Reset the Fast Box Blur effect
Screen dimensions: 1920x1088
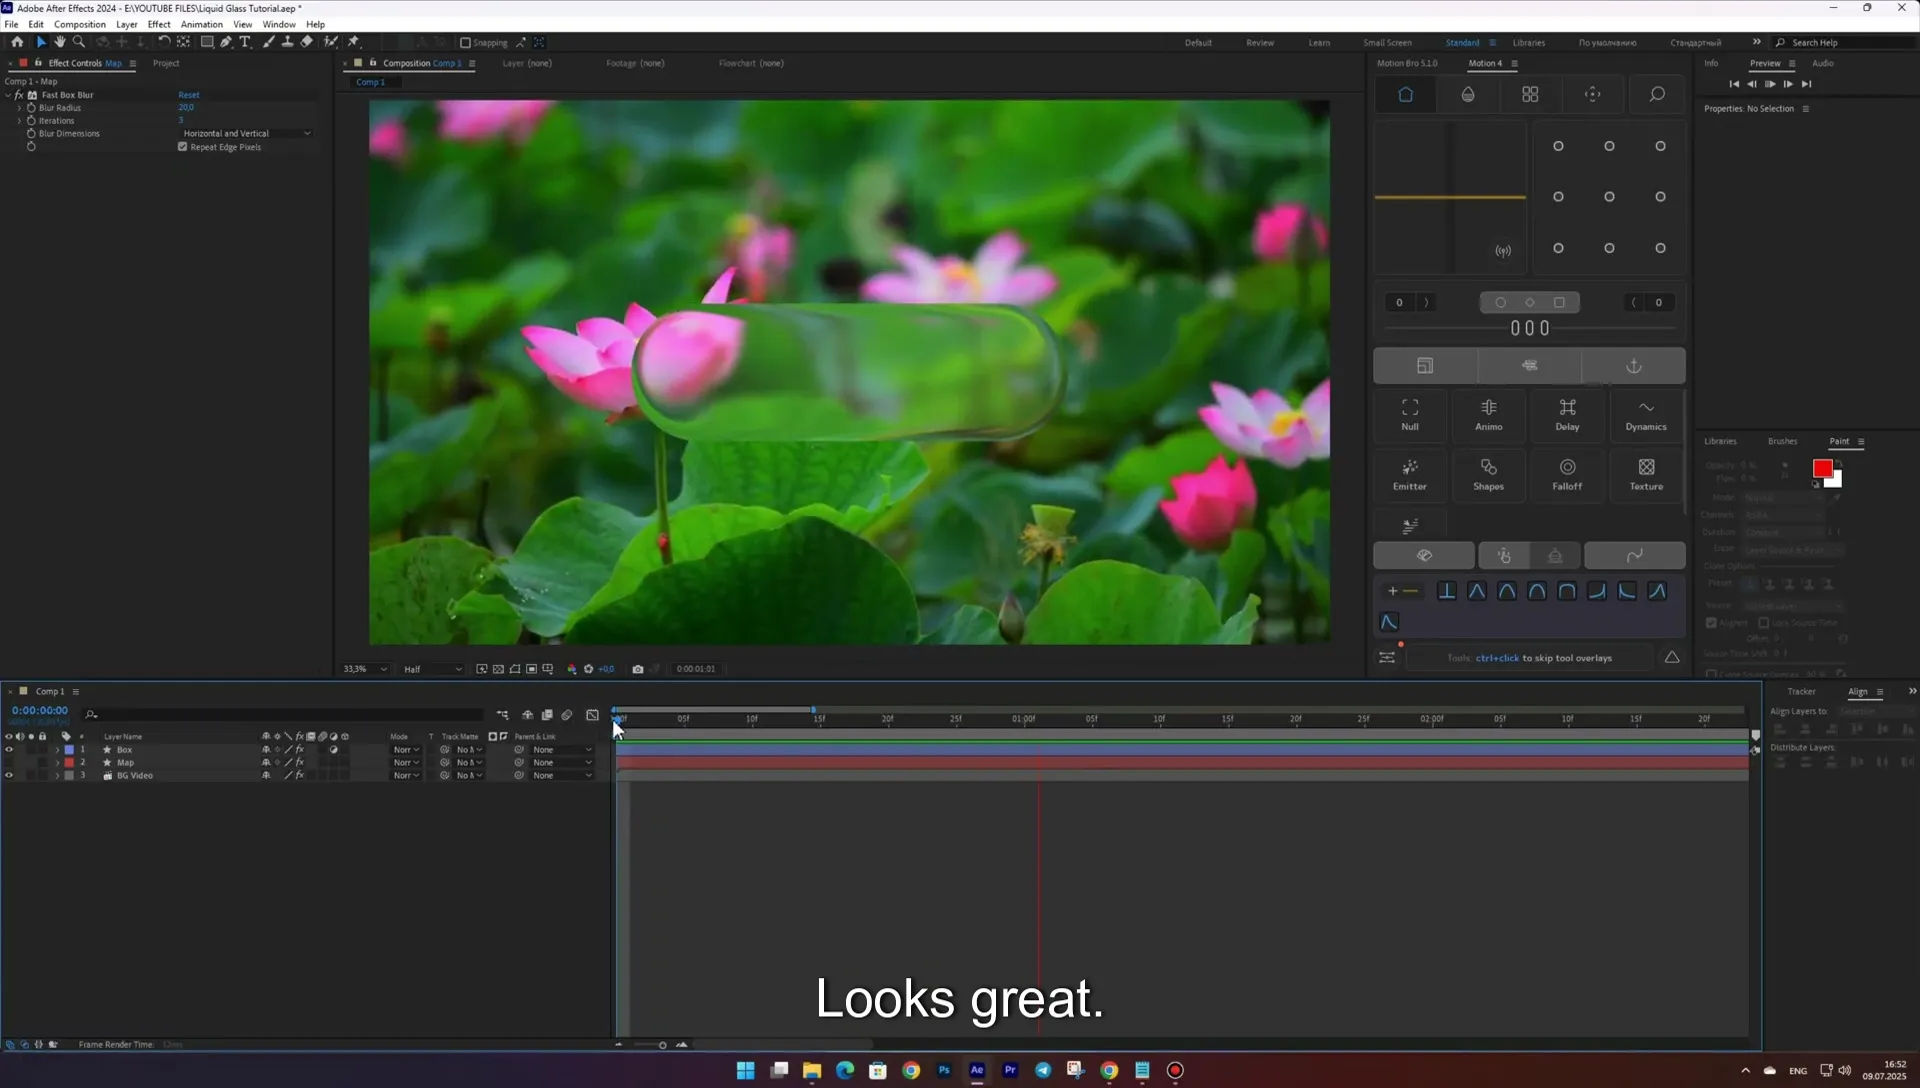click(x=189, y=95)
